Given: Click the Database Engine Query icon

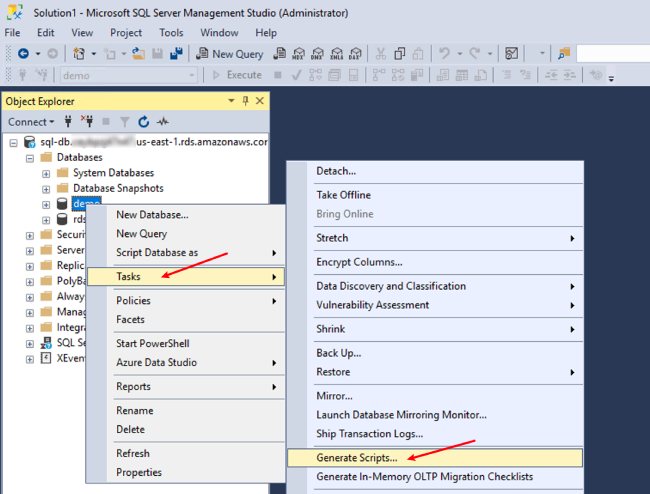Looking at the screenshot, I should pyautogui.click(x=279, y=53).
